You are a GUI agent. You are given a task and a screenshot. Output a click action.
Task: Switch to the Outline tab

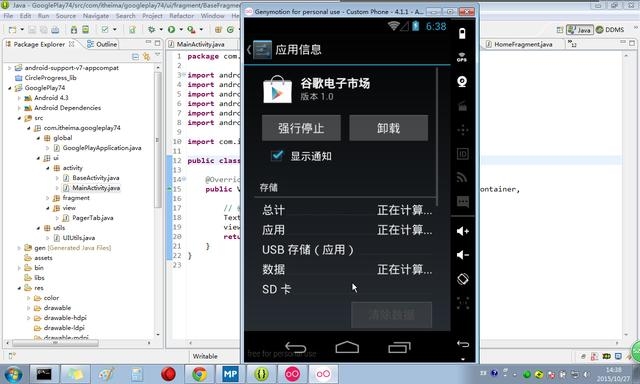(102, 44)
